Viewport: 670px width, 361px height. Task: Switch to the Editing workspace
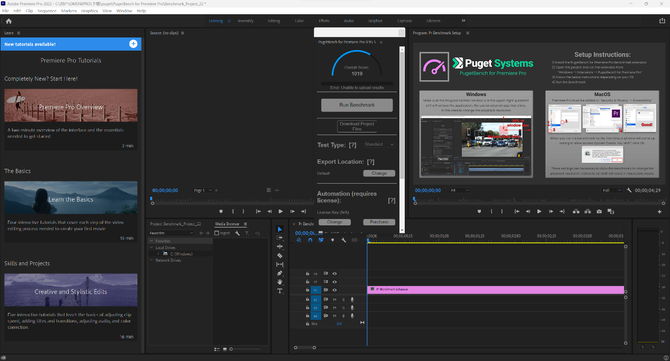274,21
